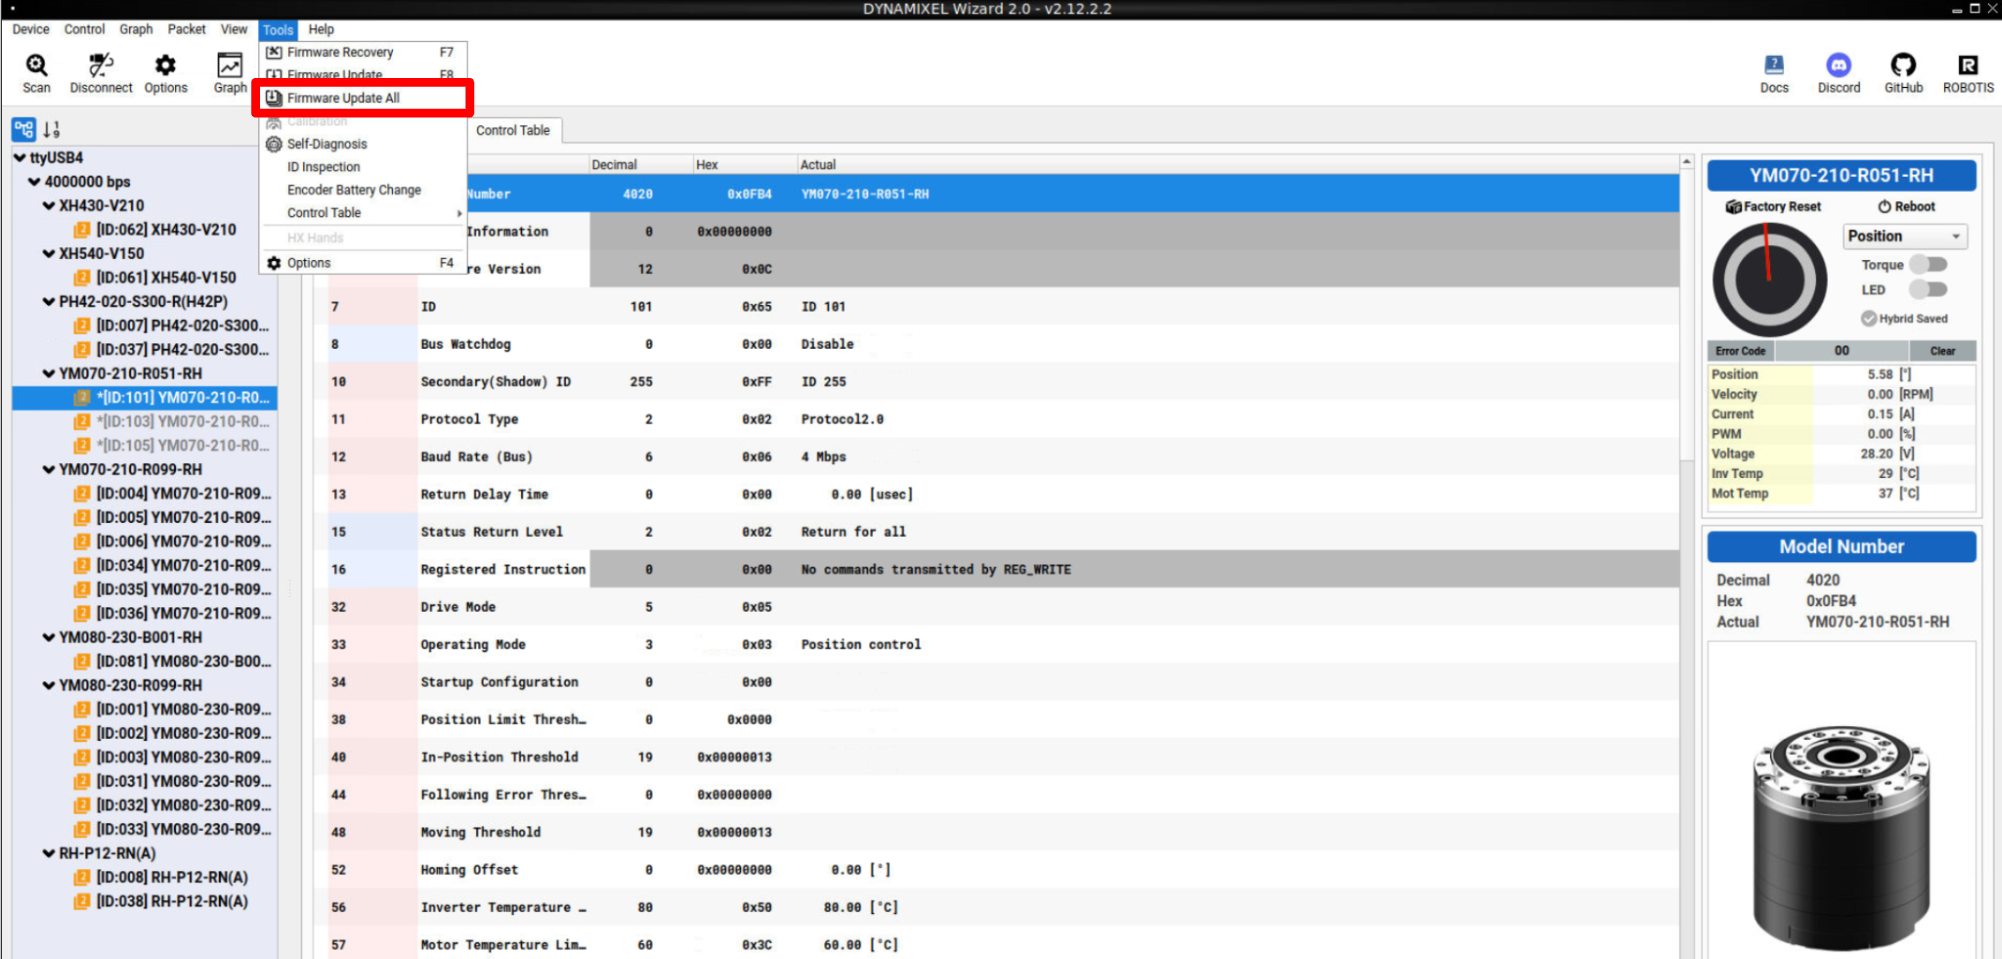Select the ID:038 RH-P12-RN(A) device
Image resolution: width=2002 pixels, height=959 pixels.
point(145,902)
